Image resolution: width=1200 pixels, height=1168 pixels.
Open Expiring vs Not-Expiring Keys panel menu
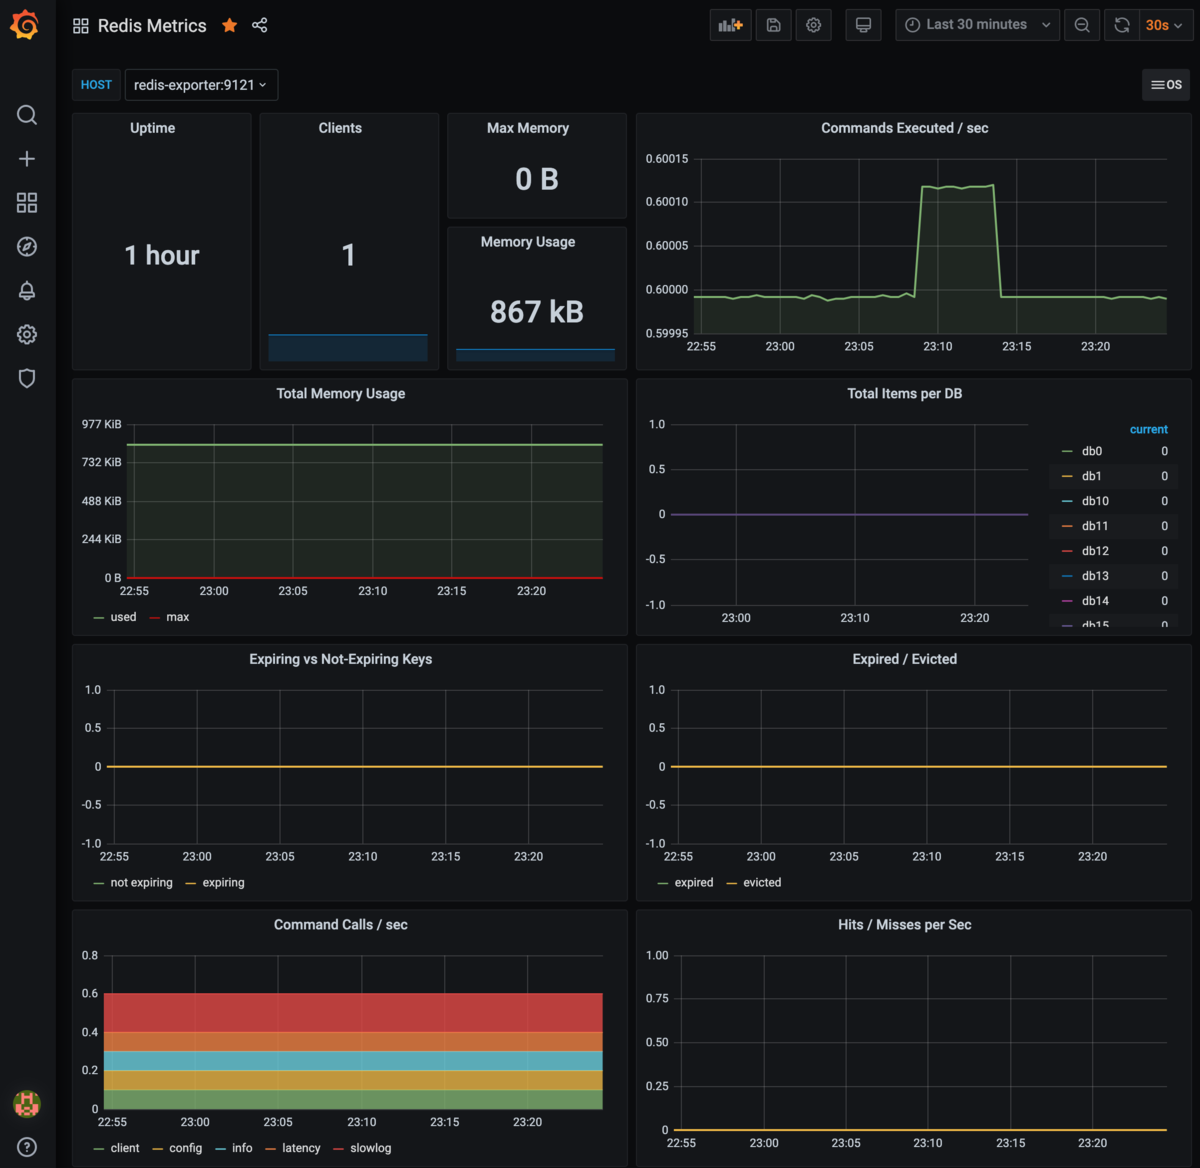[x=341, y=659]
